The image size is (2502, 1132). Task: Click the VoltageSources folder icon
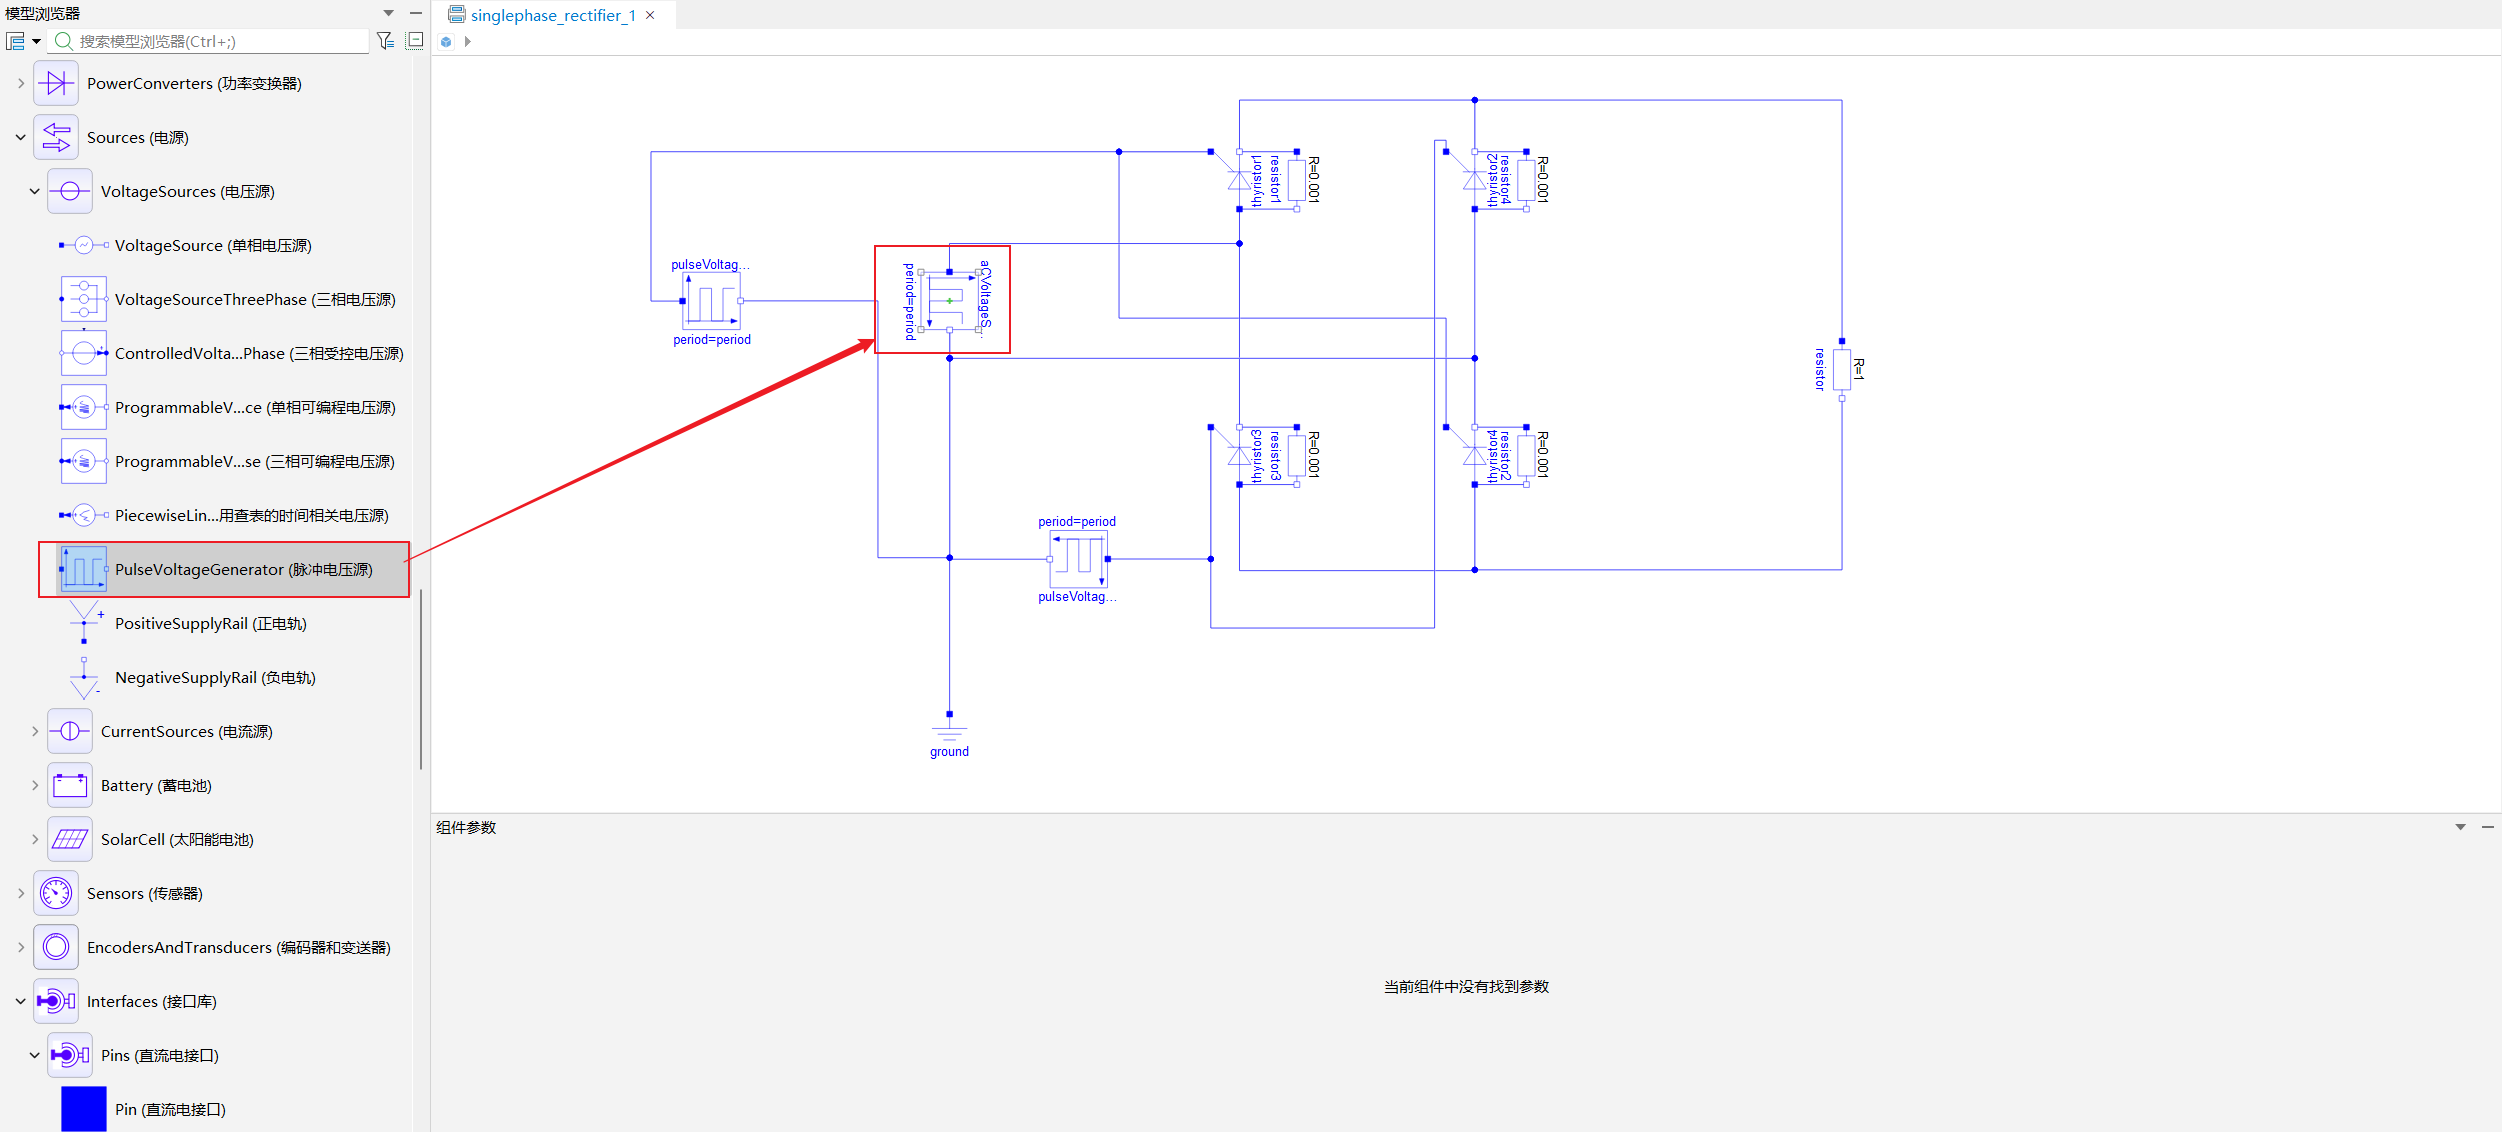pyautogui.click(x=70, y=191)
